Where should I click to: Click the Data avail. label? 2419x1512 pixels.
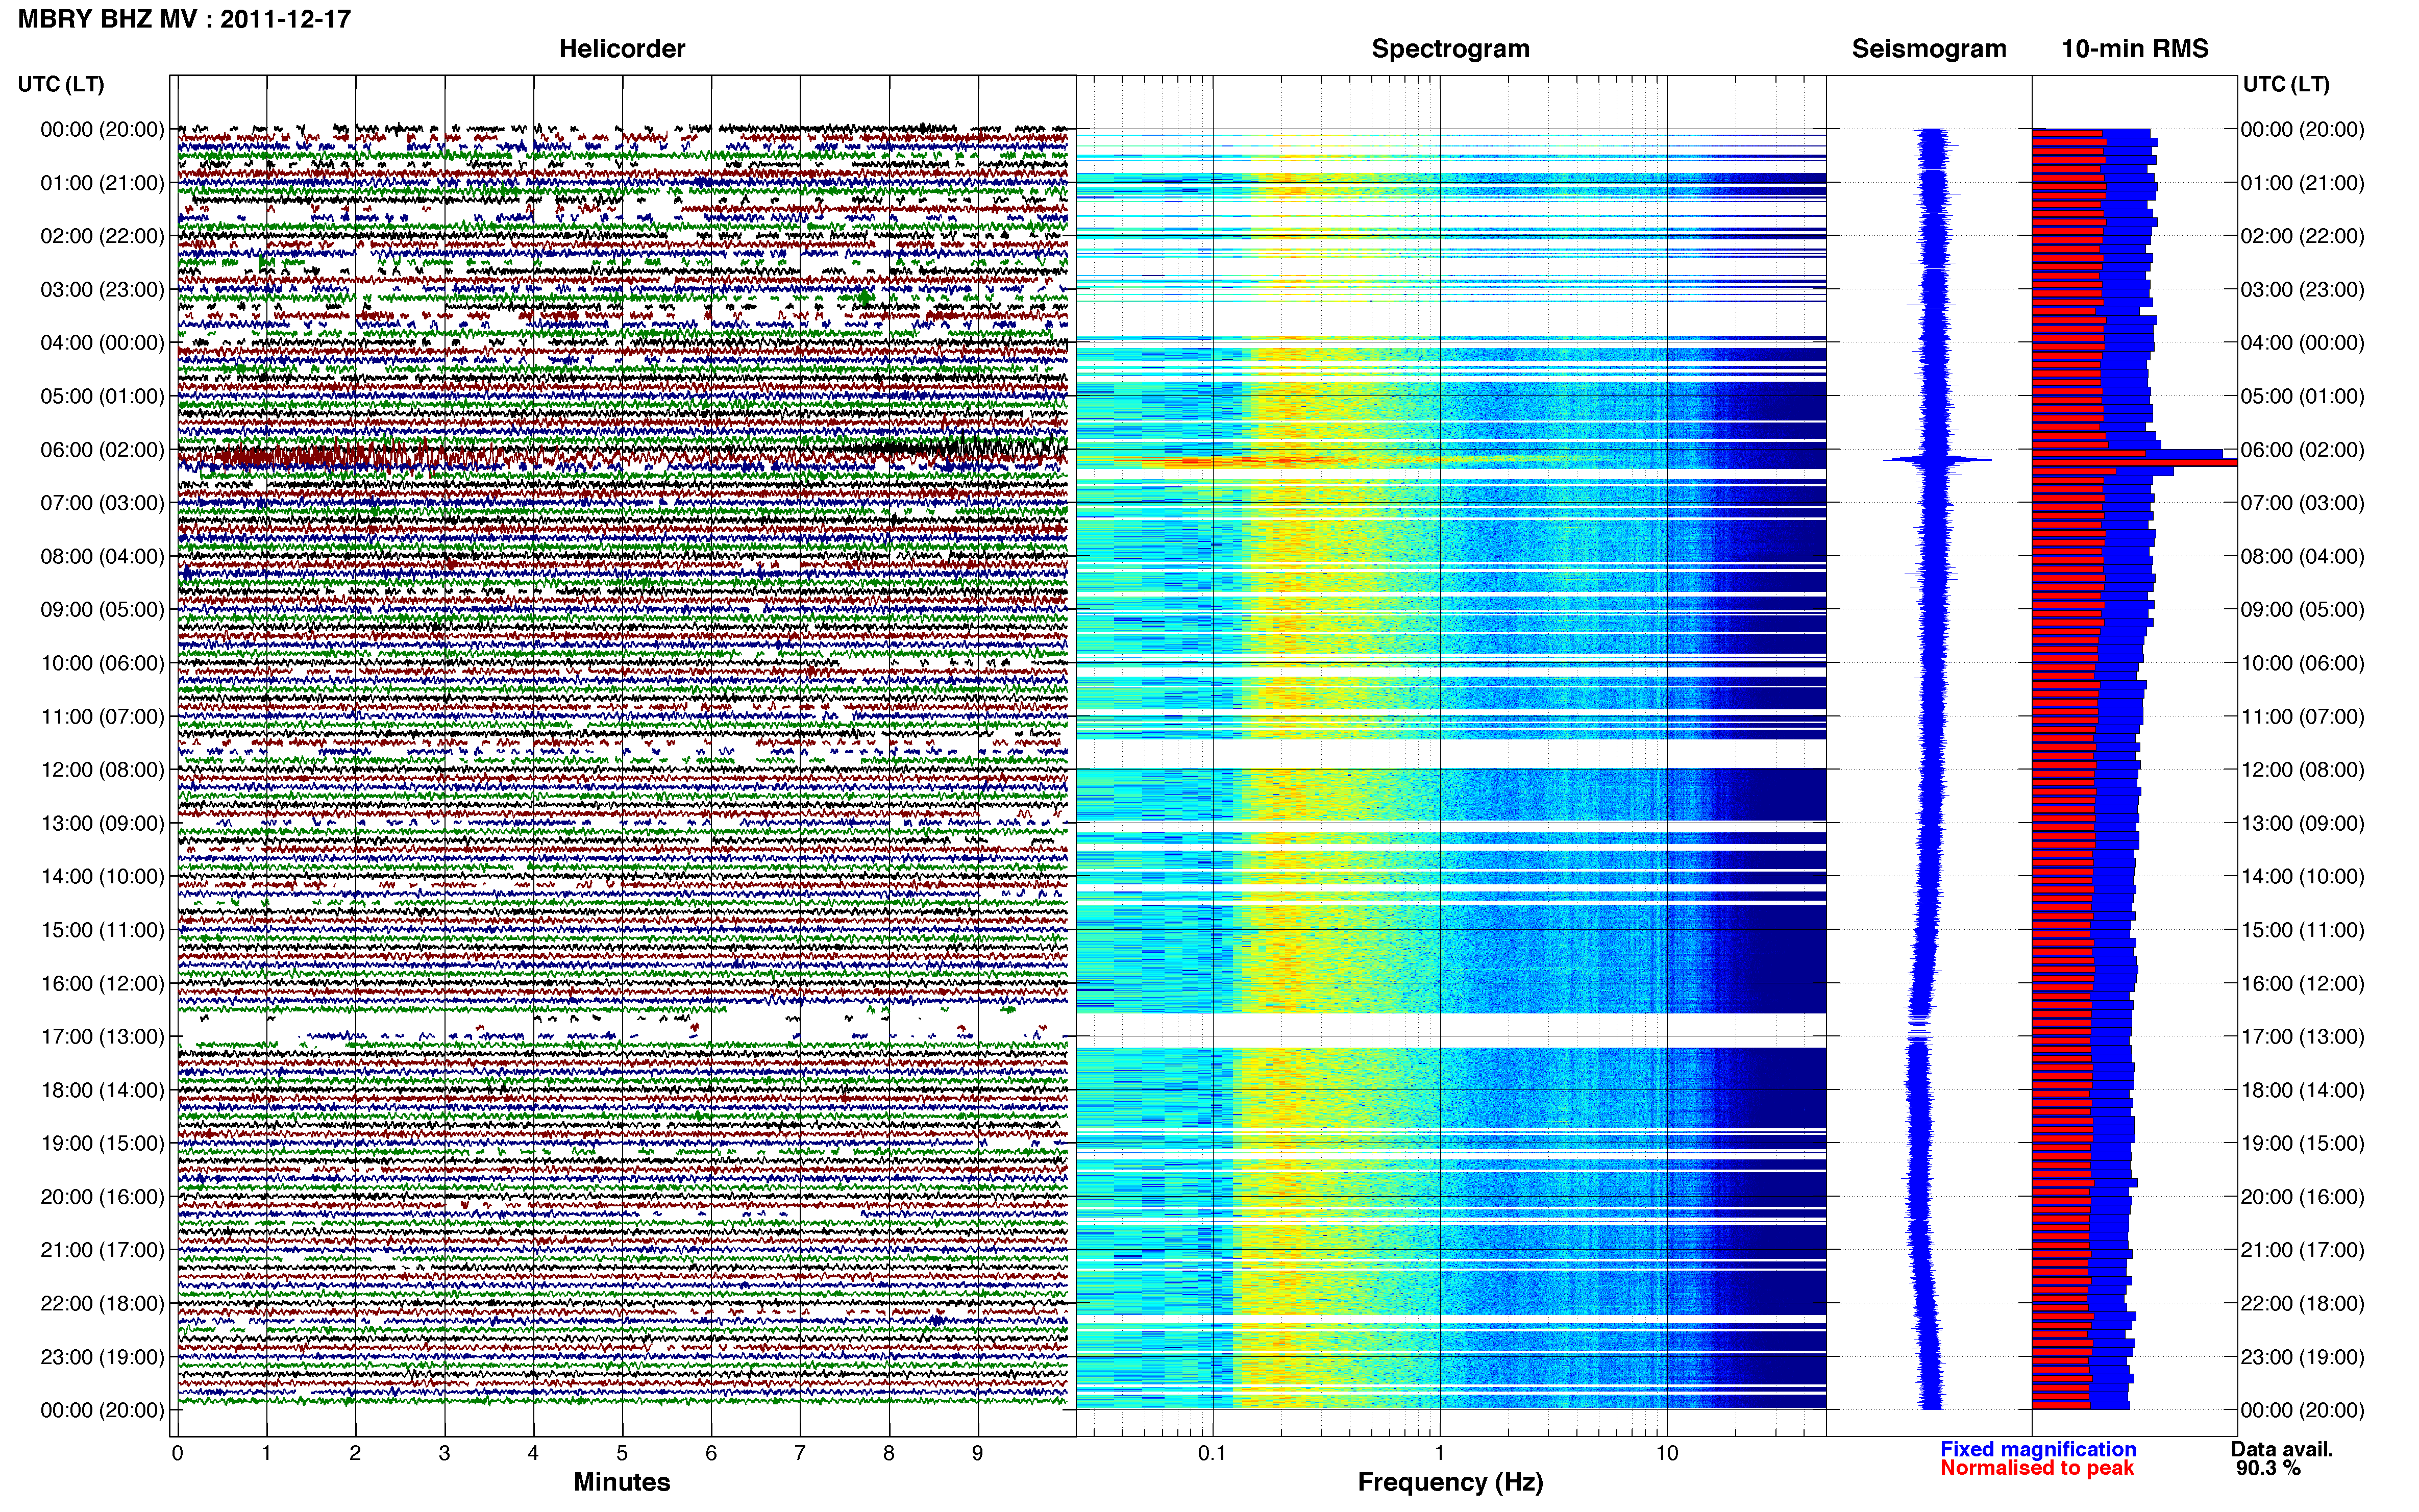tap(2282, 1449)
